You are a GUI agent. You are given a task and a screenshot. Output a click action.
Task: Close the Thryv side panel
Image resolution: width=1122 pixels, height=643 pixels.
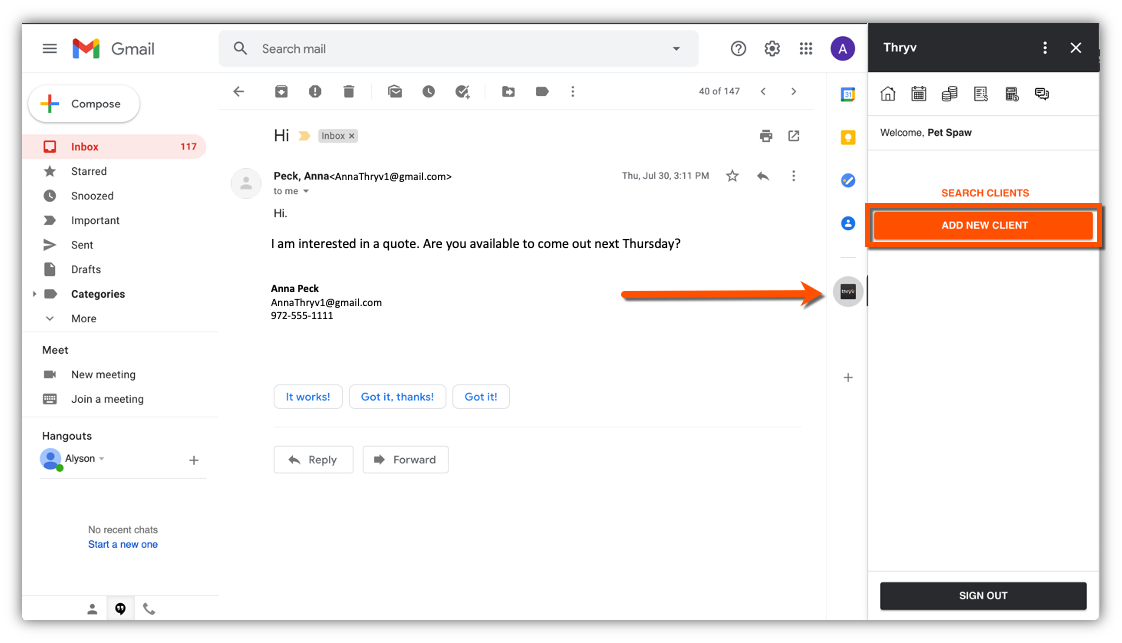(1075, 48)
